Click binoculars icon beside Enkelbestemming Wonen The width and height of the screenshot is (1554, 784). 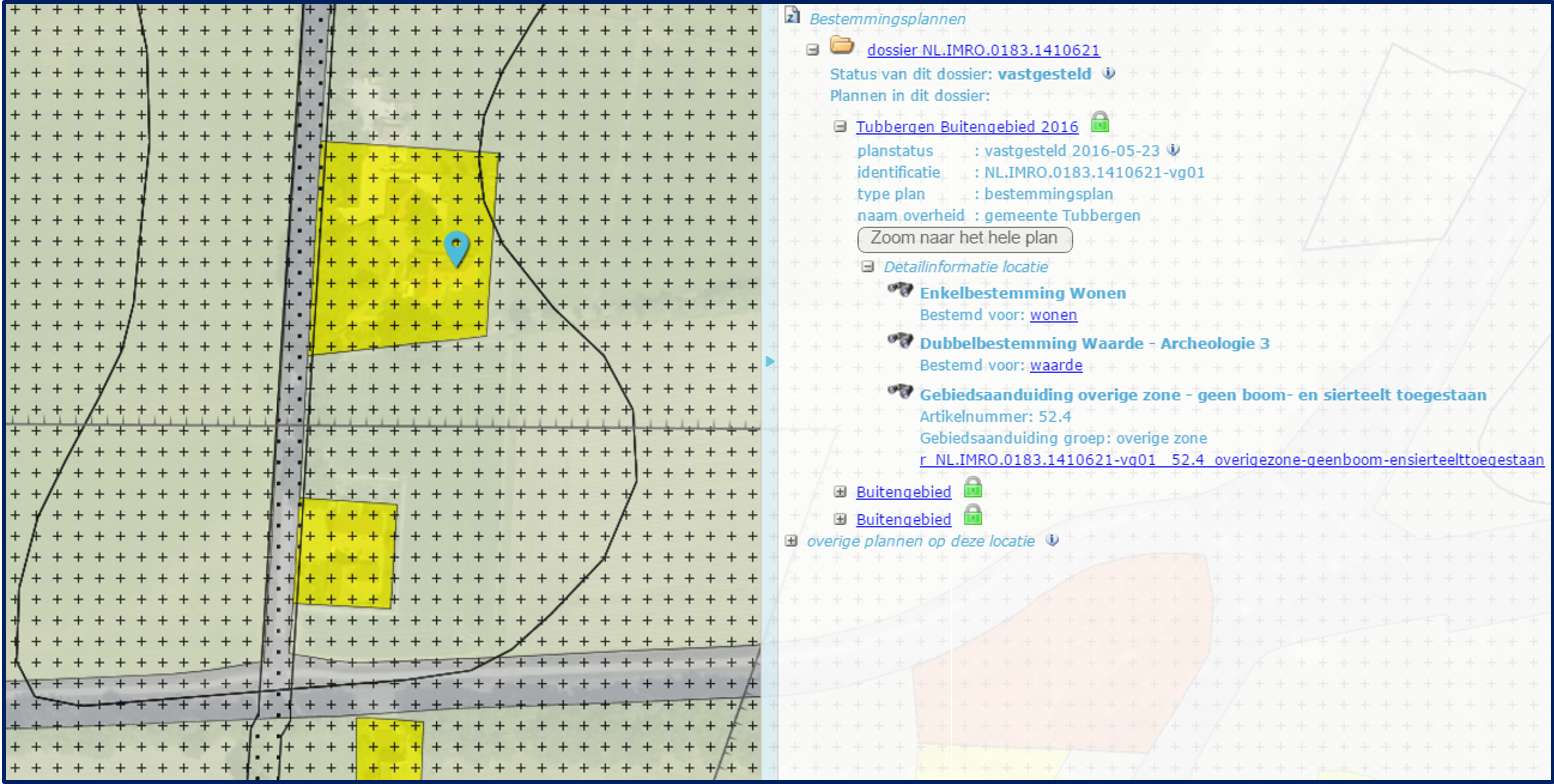[901, 289]
